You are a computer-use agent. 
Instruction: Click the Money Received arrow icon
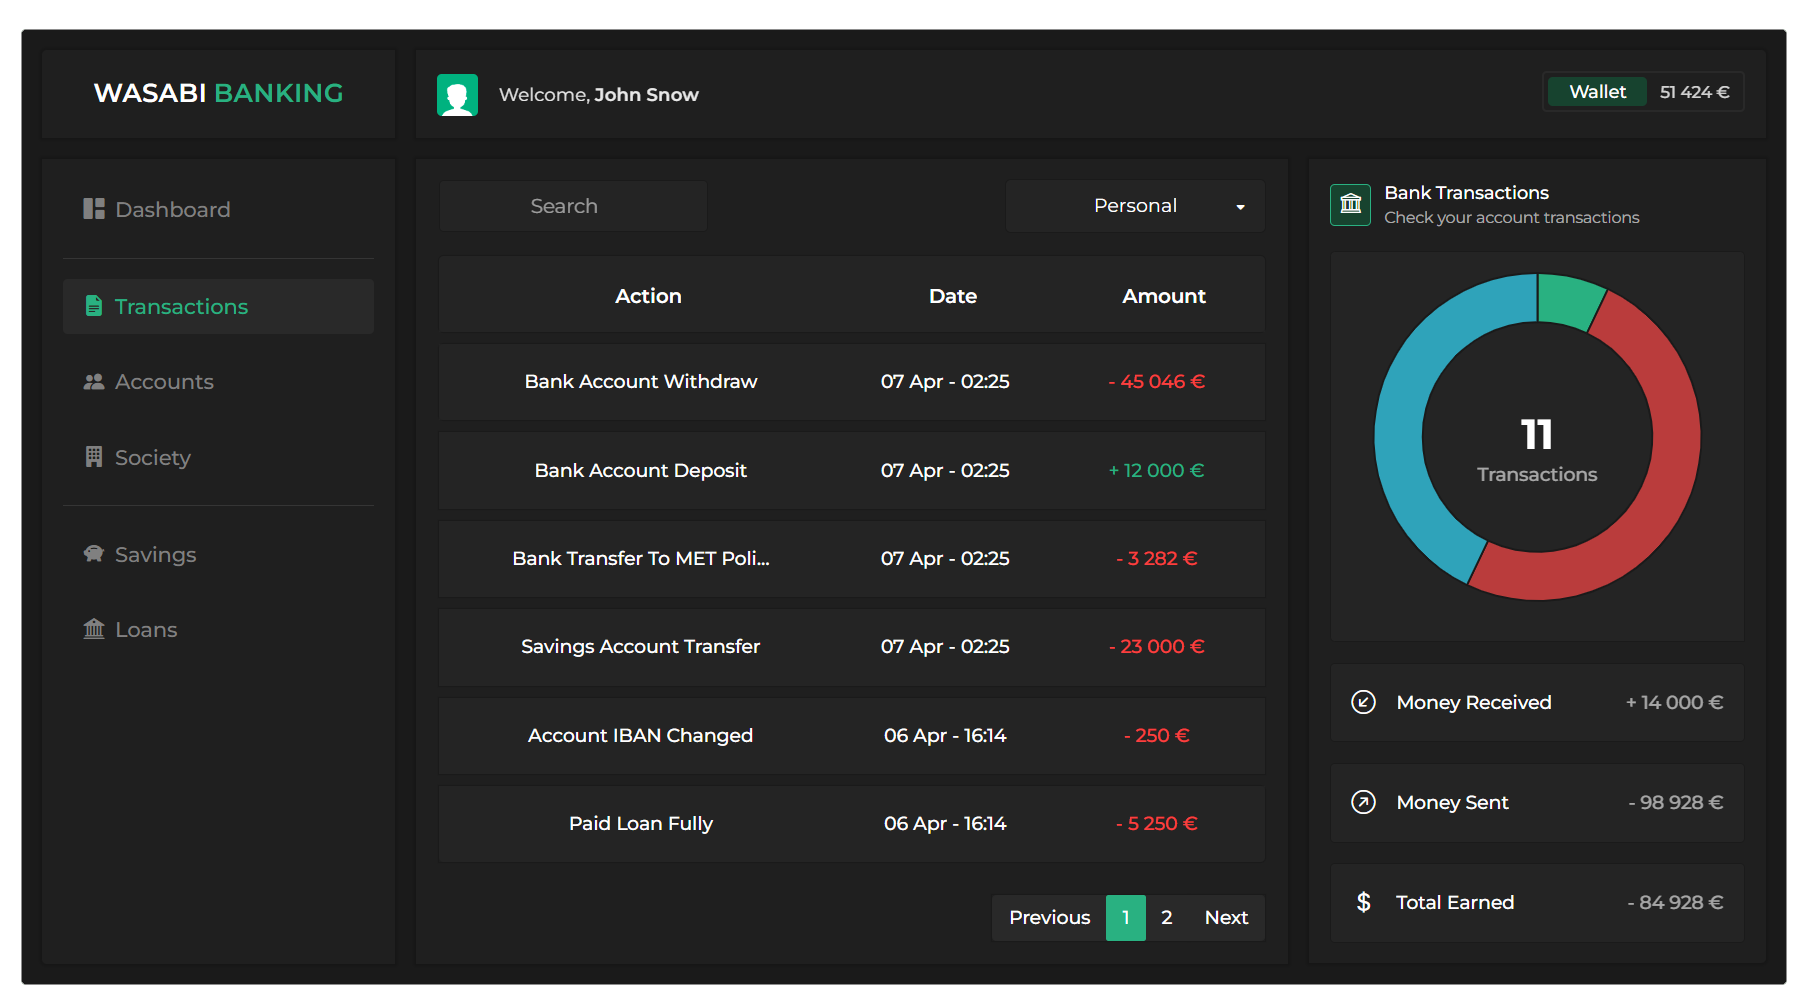pyautogui.click(x=1363, y=702)
